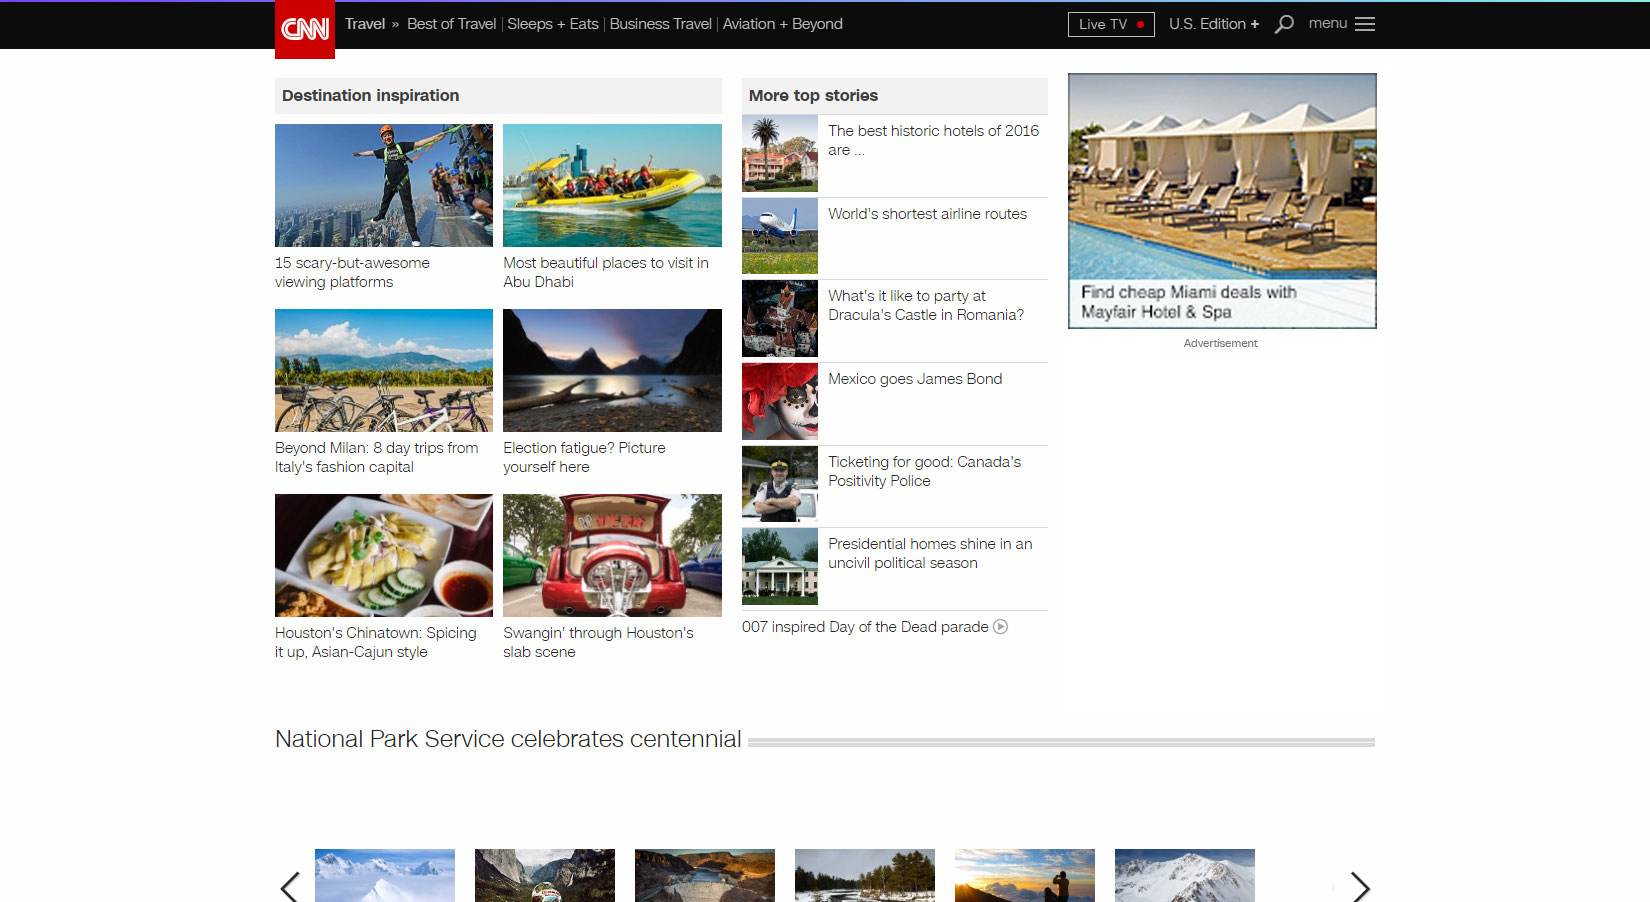The image size is (1650, 902).
Task: Click the glass viewing platform photo
Action: [384, 185]
